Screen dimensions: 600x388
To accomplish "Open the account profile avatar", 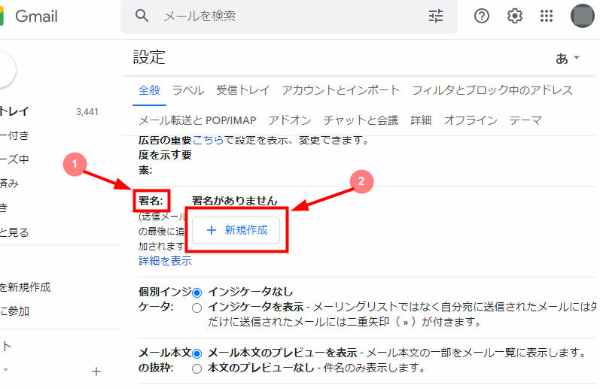I will point(582,16).
